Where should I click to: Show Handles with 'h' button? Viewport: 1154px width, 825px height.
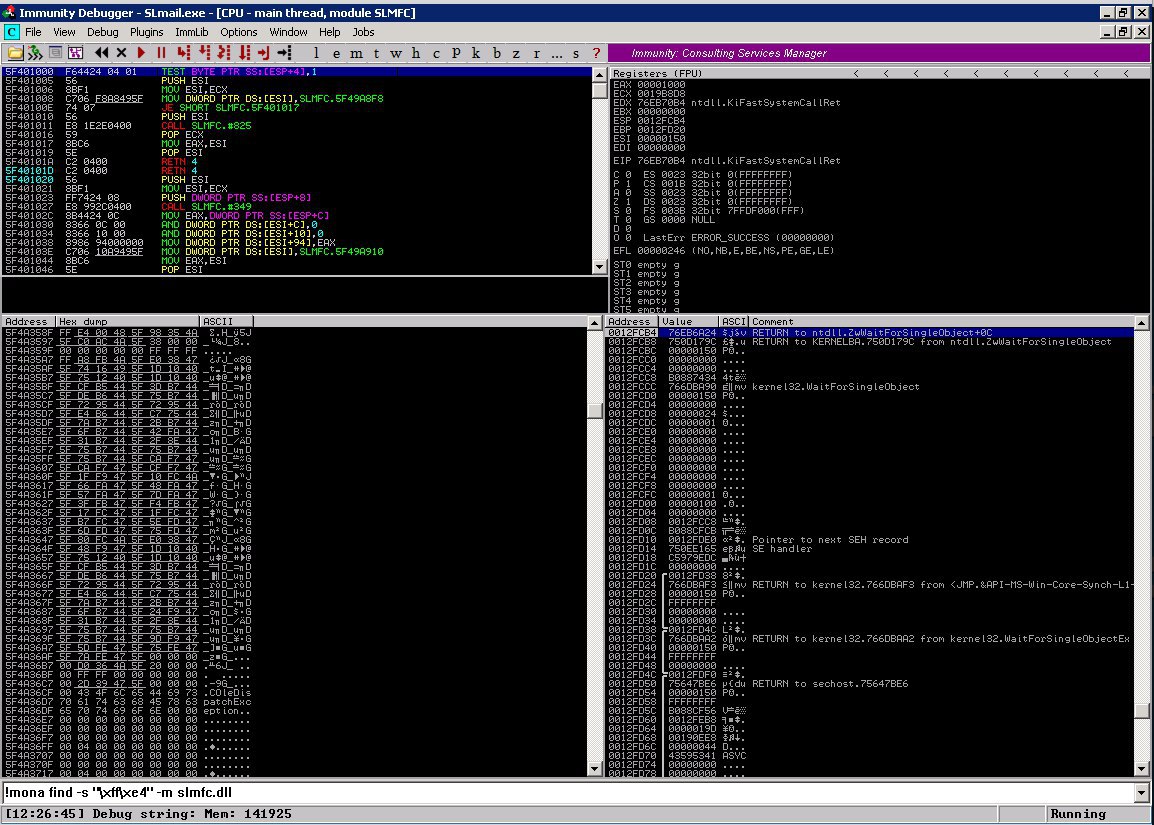point(416,53)
